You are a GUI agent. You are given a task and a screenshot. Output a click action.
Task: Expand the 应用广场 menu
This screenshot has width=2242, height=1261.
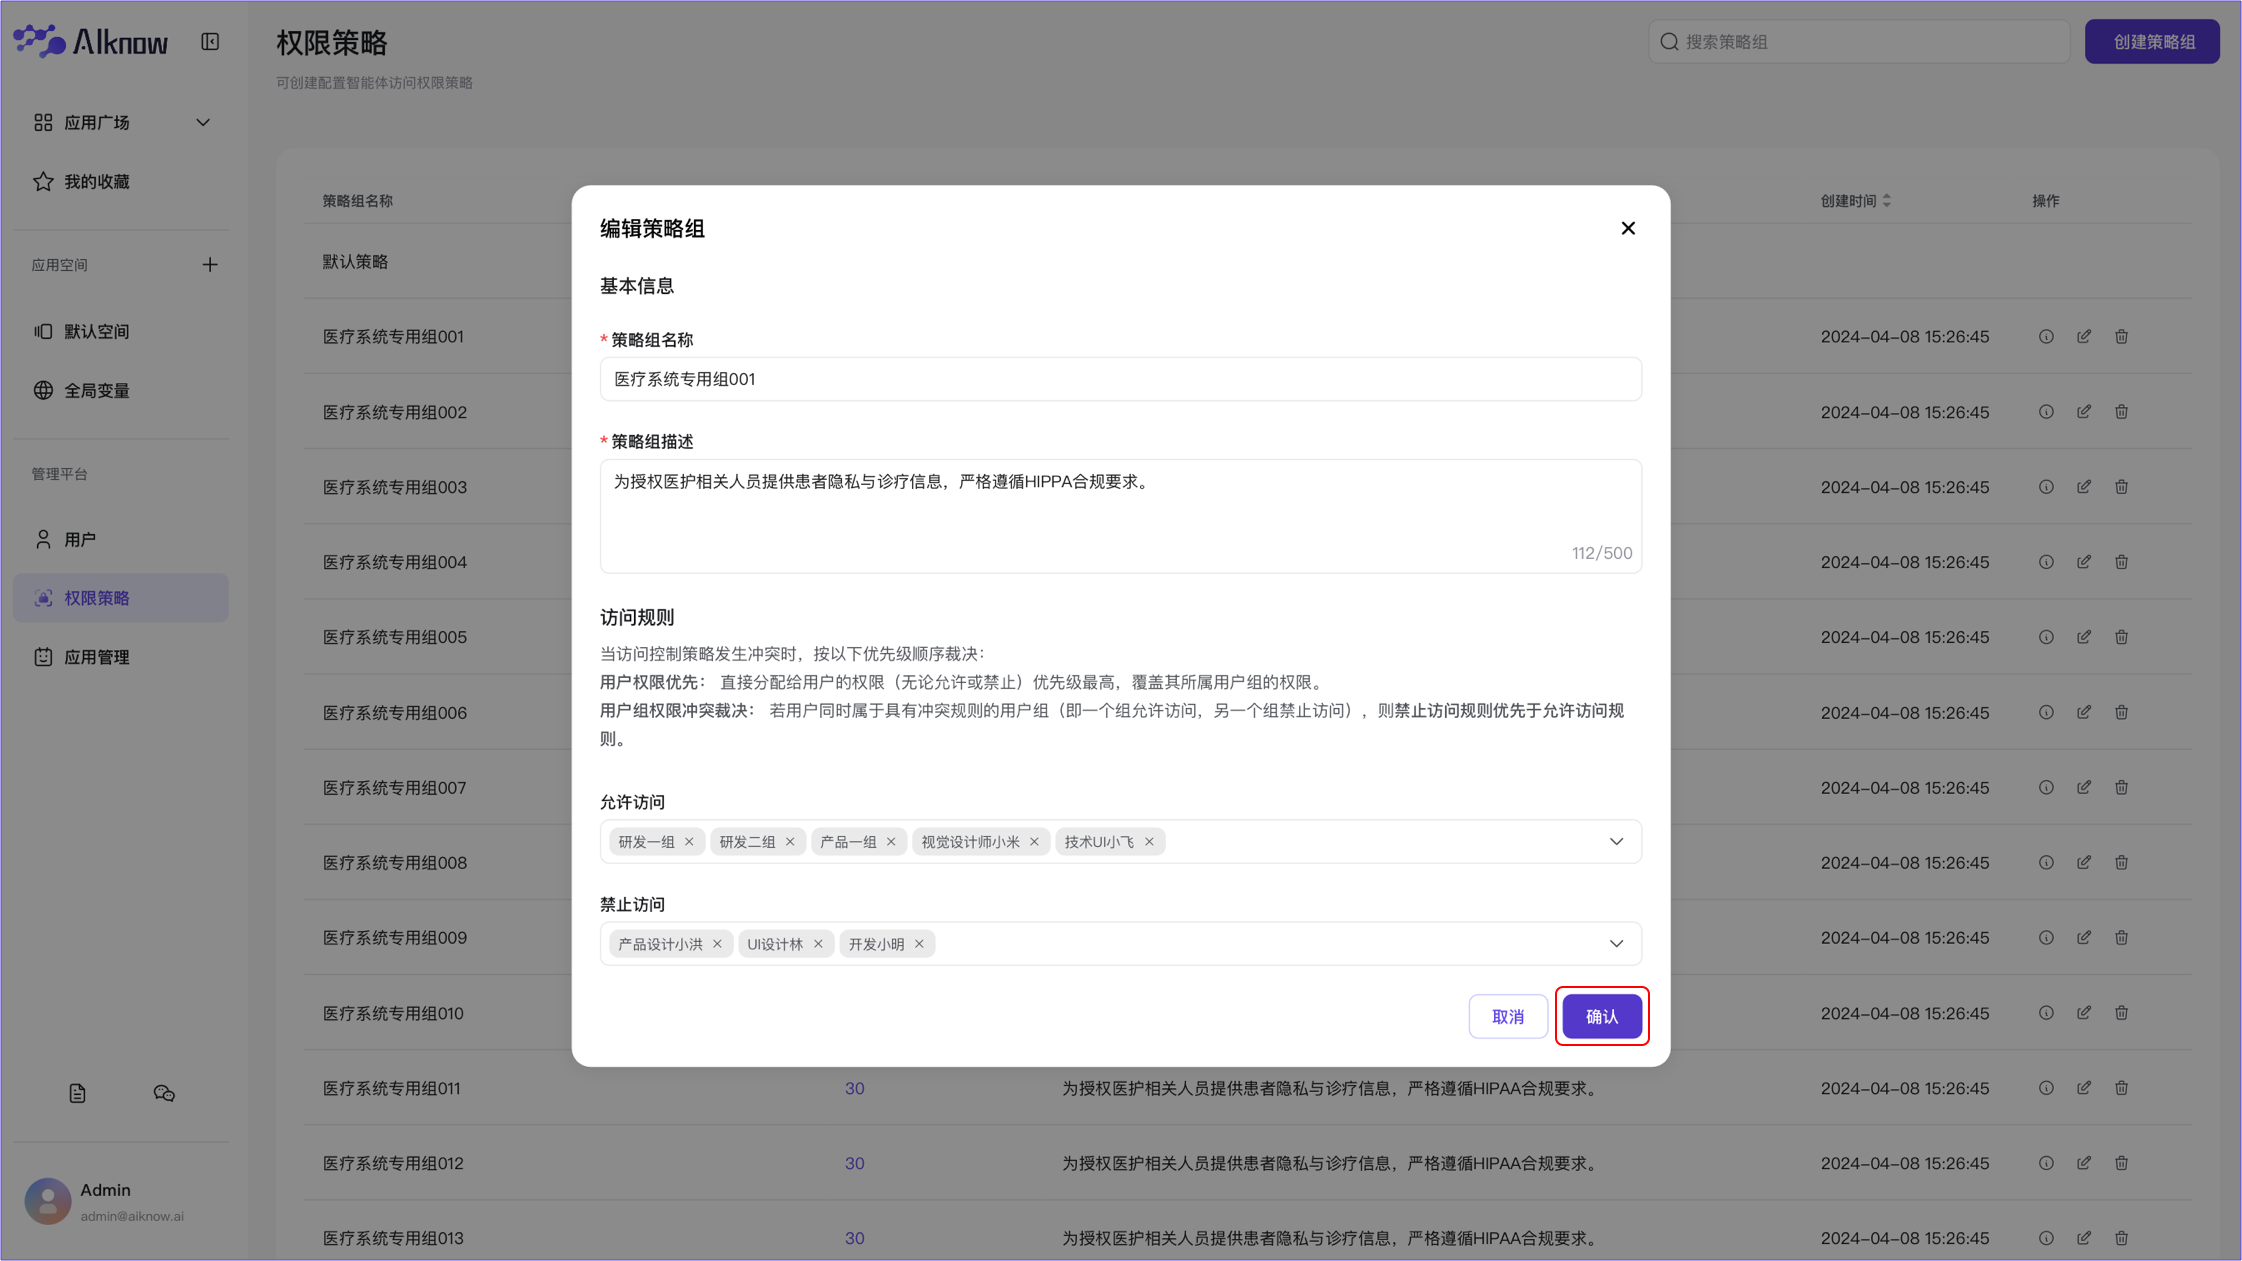tap(203, 122)
